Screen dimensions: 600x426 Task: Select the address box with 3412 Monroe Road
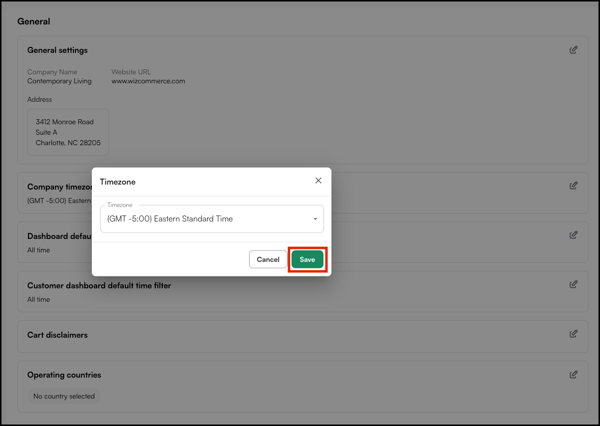click(67, 132)
